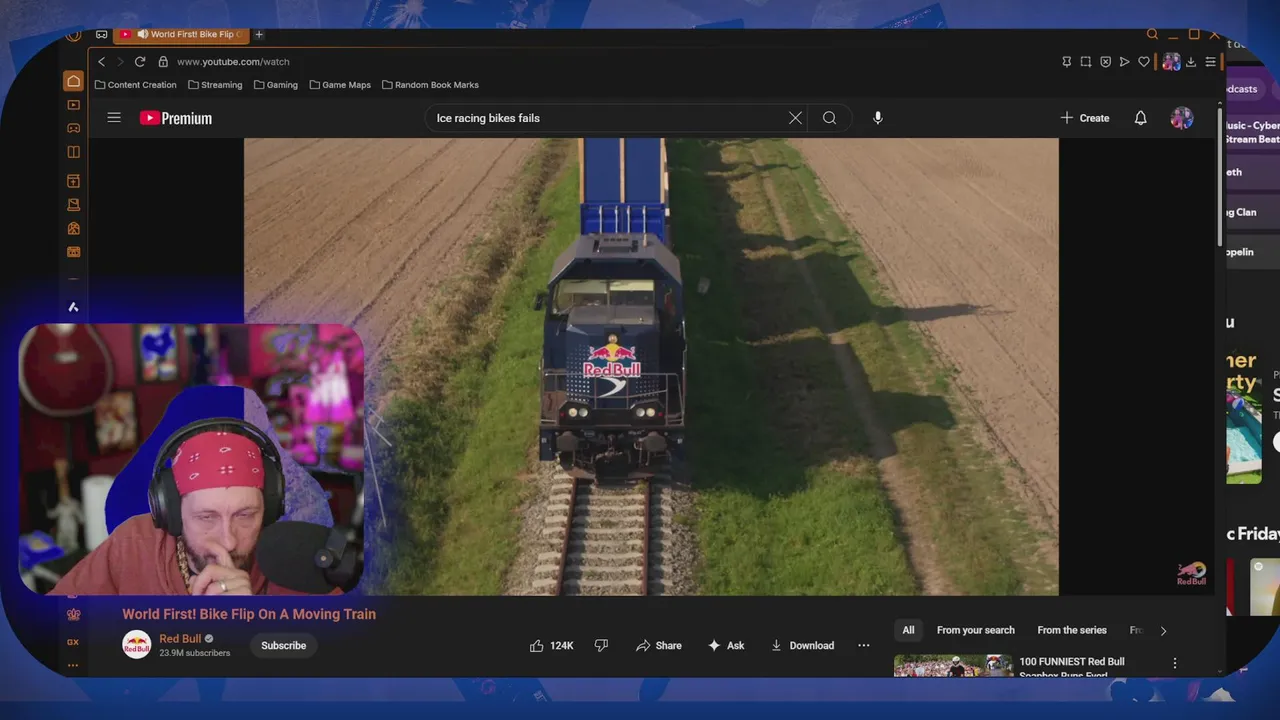The width and height of the screenshot is (1280, 720).
Task: Open the GX Corner gamepad sidebar icon
Action: point(73,128)
